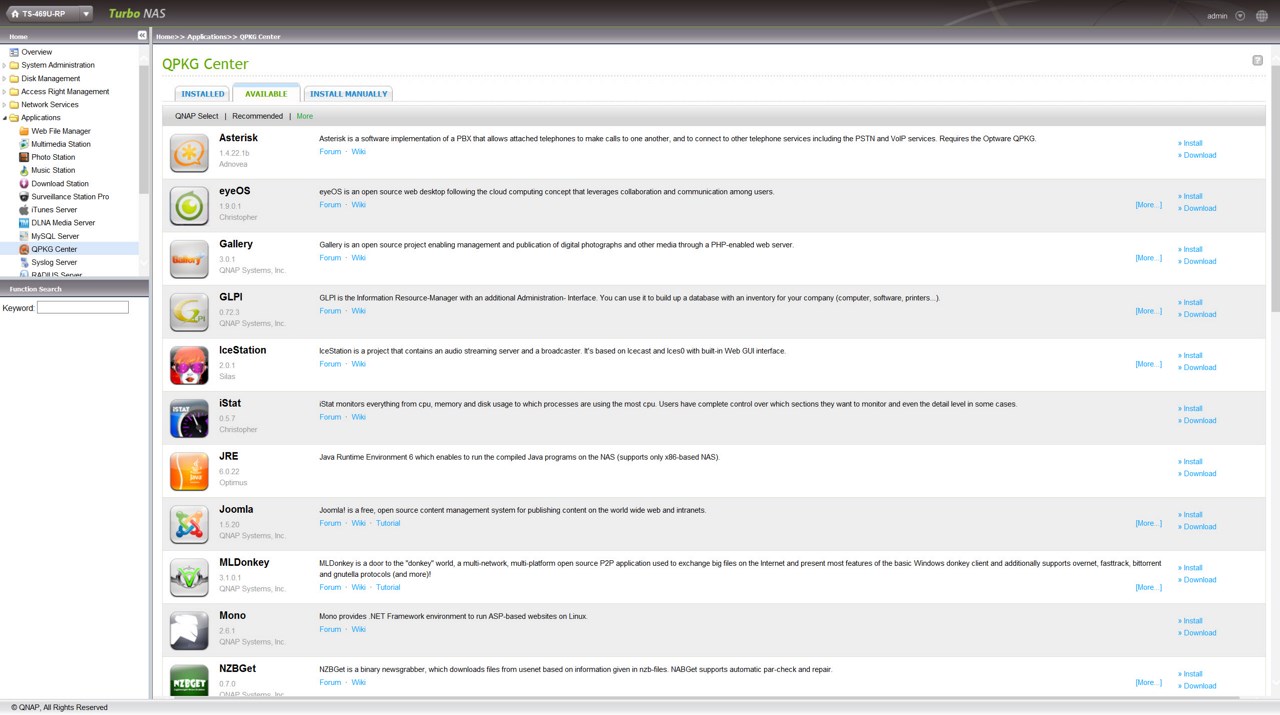Click the GLPI app icon
This screenshot has height=715, width=1280.
click(x=189, y=312)
